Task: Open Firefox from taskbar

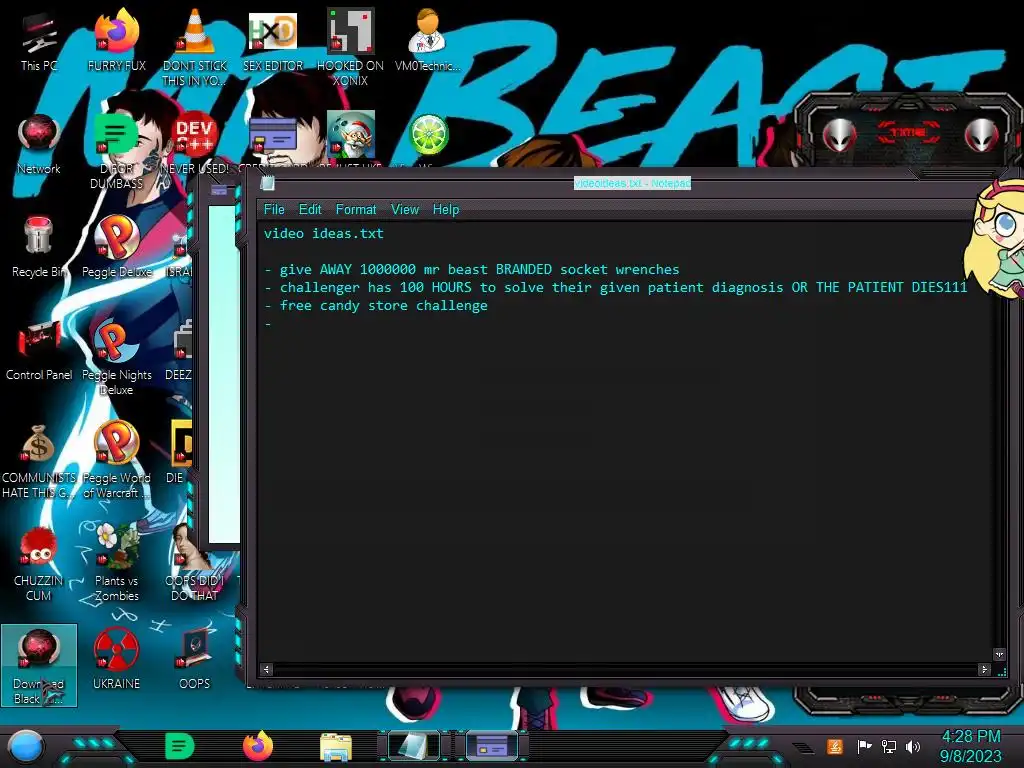Action: tap(258, 746)
